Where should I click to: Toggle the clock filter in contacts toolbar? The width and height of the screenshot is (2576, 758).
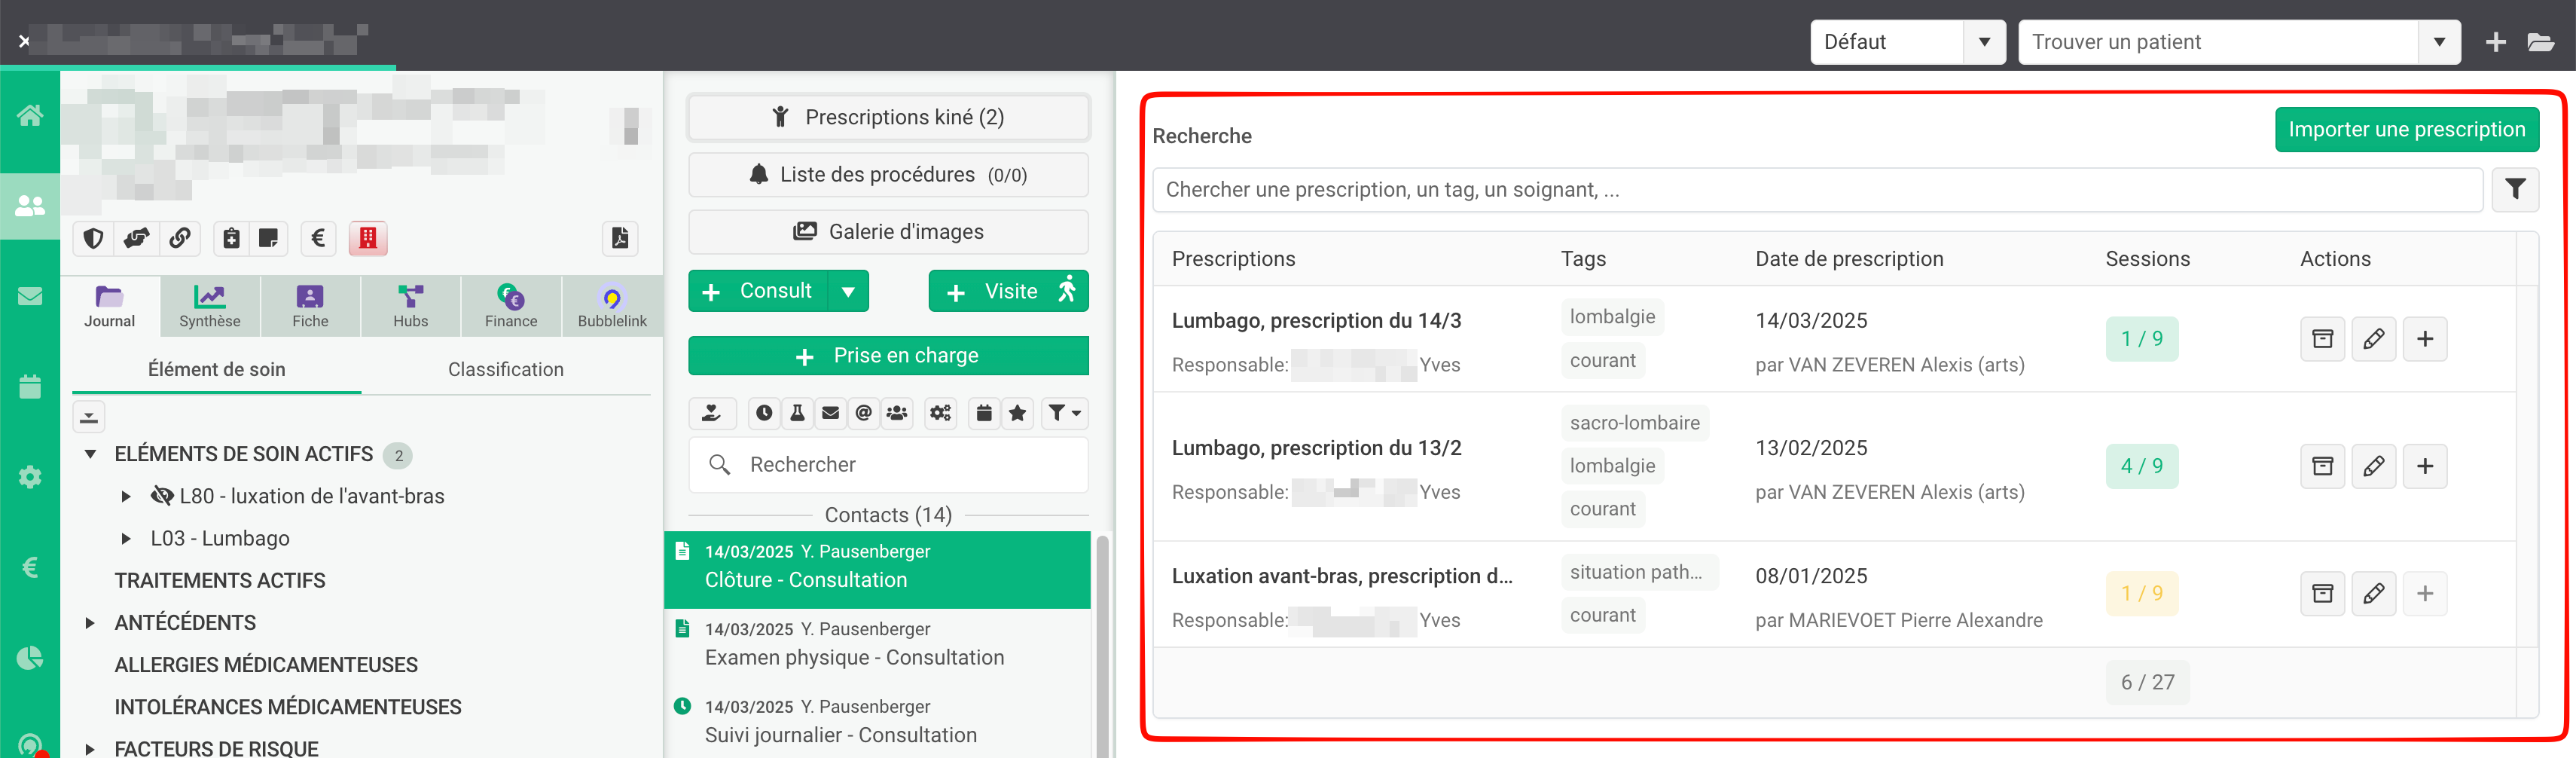[764, 413]
